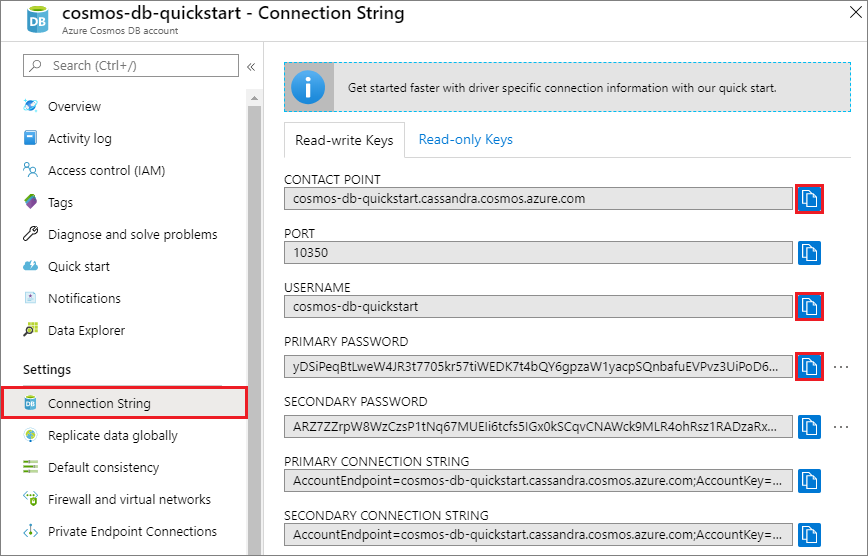Open more options for Primary Password

841,367
